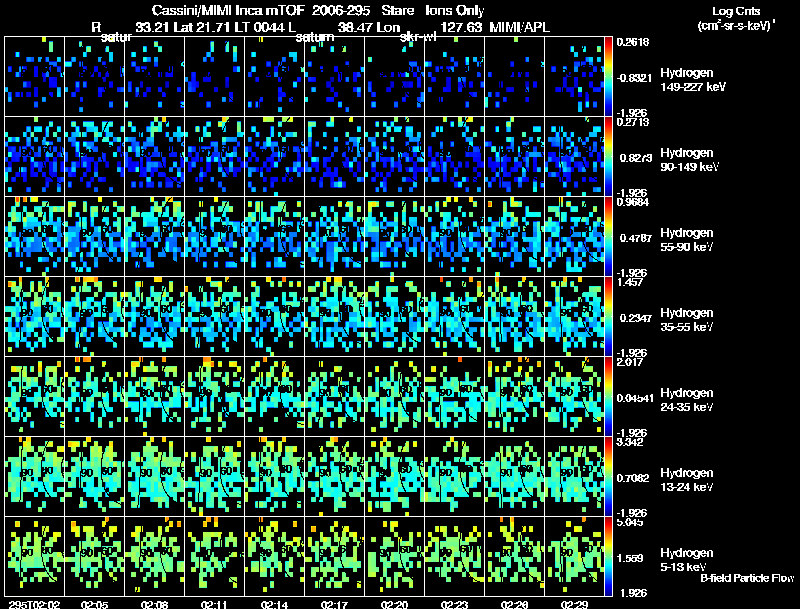Click the '5.045' color bar value
800x609 pixels.
[630, 522]
